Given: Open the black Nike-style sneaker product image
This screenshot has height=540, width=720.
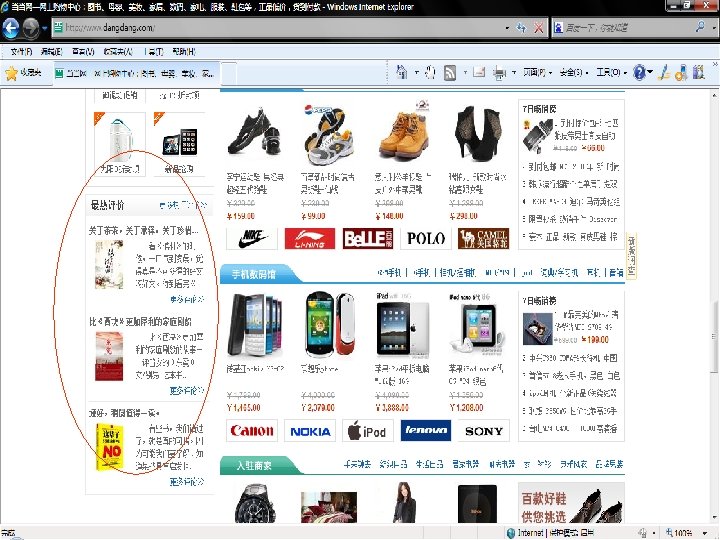Looking at the screenshot, I should [254, 133].
